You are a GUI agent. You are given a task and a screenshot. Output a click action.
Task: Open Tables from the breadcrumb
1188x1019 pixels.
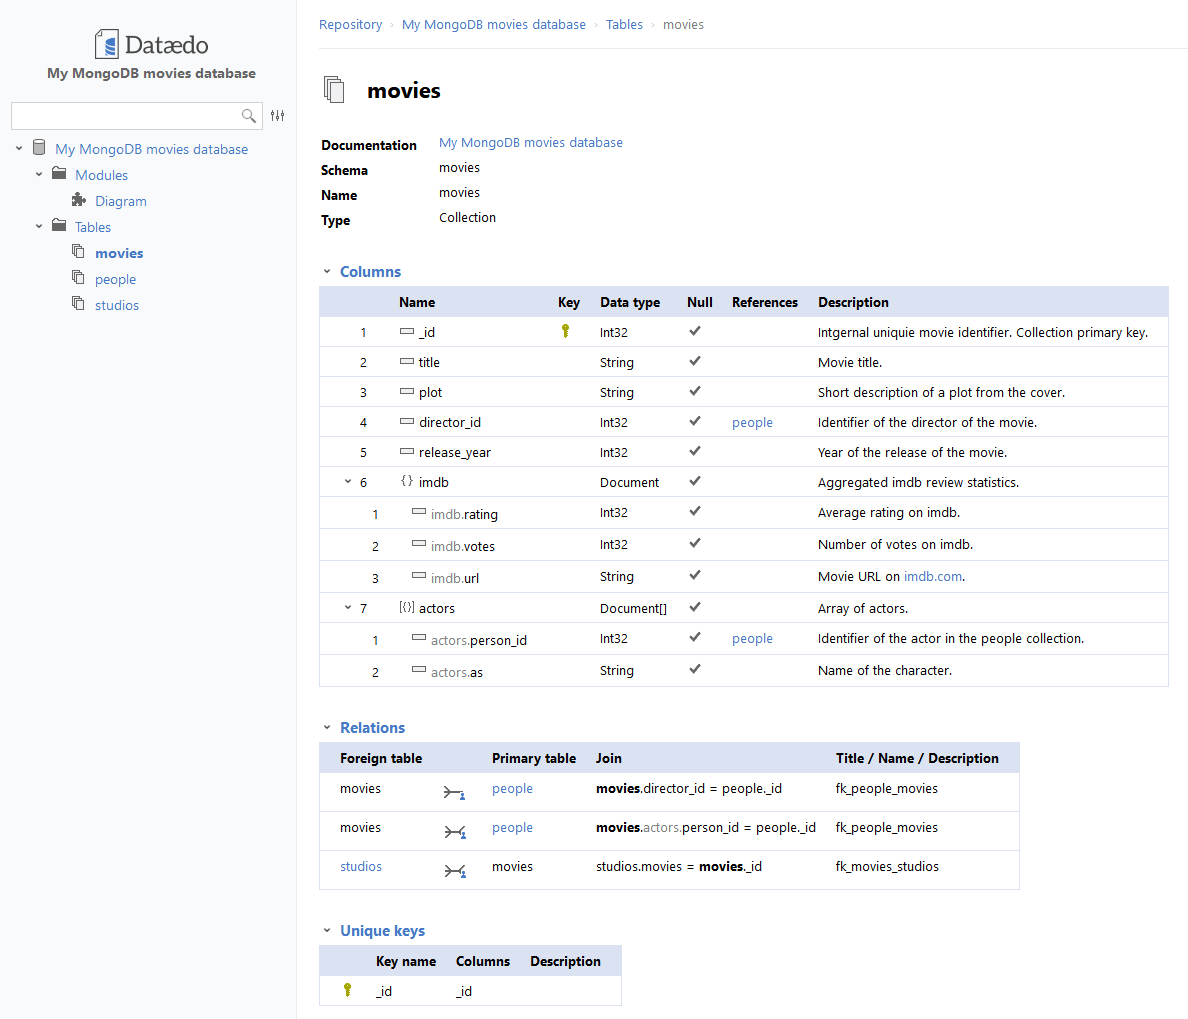tap(624, 25)
